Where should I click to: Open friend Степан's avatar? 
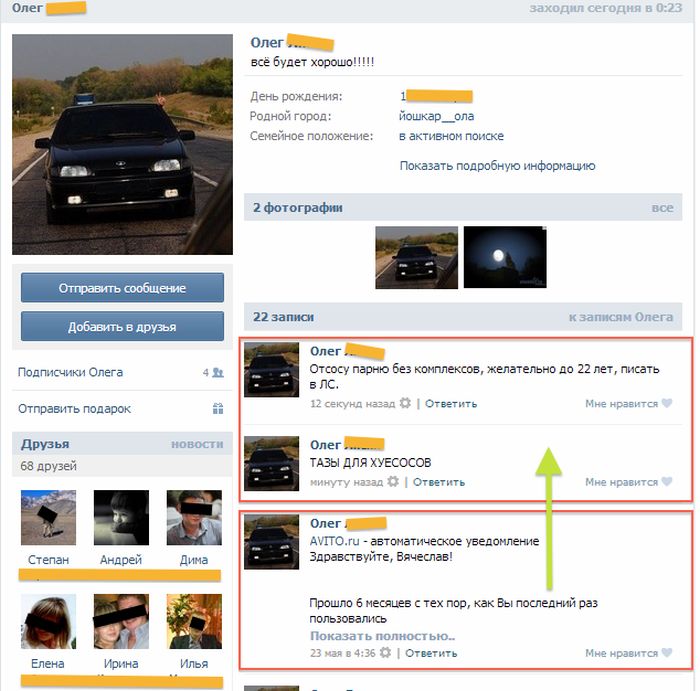pos(48,517)
